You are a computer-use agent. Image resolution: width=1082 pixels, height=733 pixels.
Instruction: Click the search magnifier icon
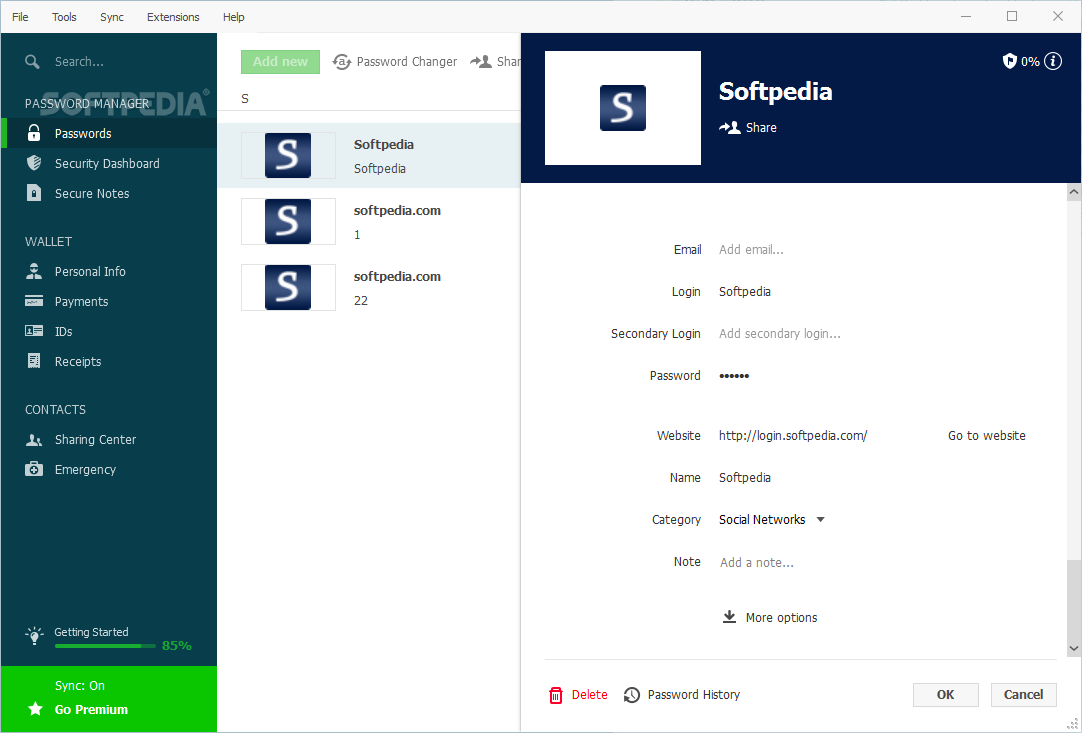tap(32, 62)
